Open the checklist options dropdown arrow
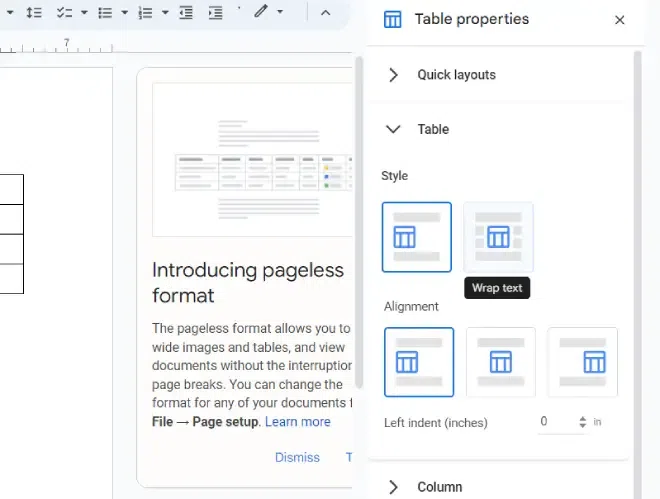 pyautogui.click(x=84, y=13)
